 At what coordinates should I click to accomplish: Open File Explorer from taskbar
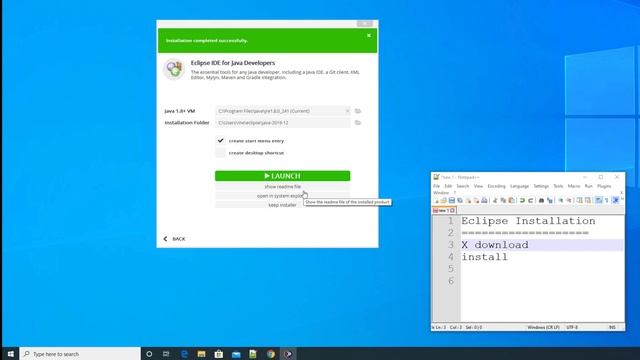point(202,354)
